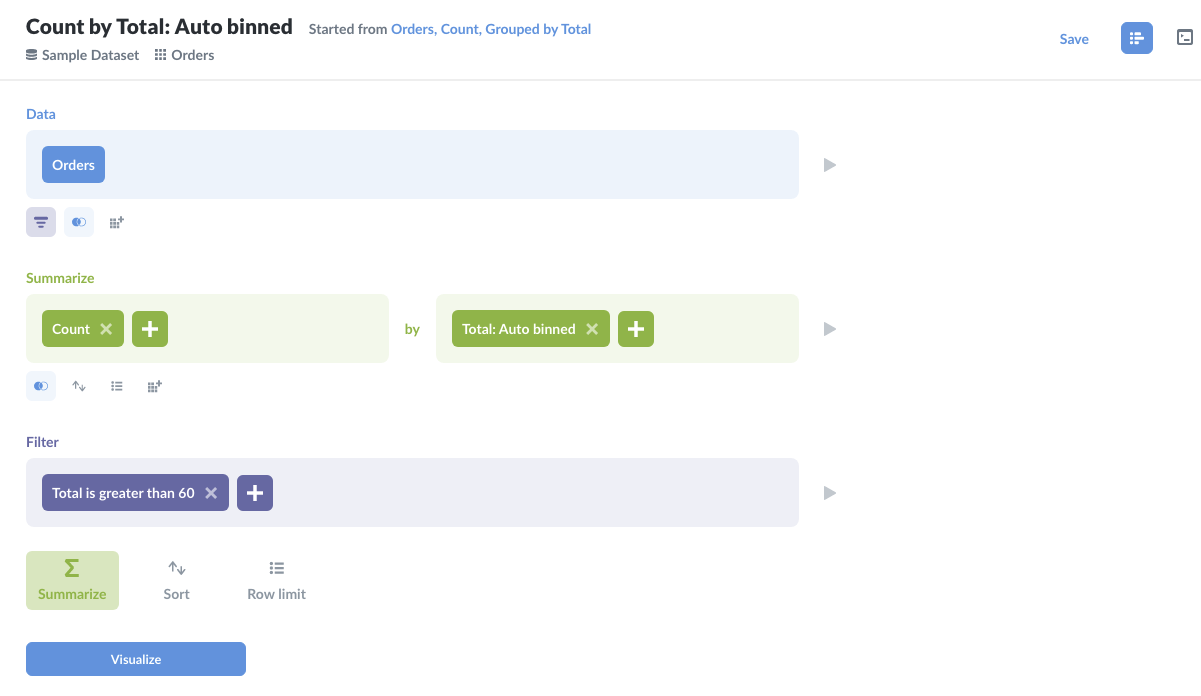
Task: Click the blue table view icon at top right
Action: tap(1136, 38)
